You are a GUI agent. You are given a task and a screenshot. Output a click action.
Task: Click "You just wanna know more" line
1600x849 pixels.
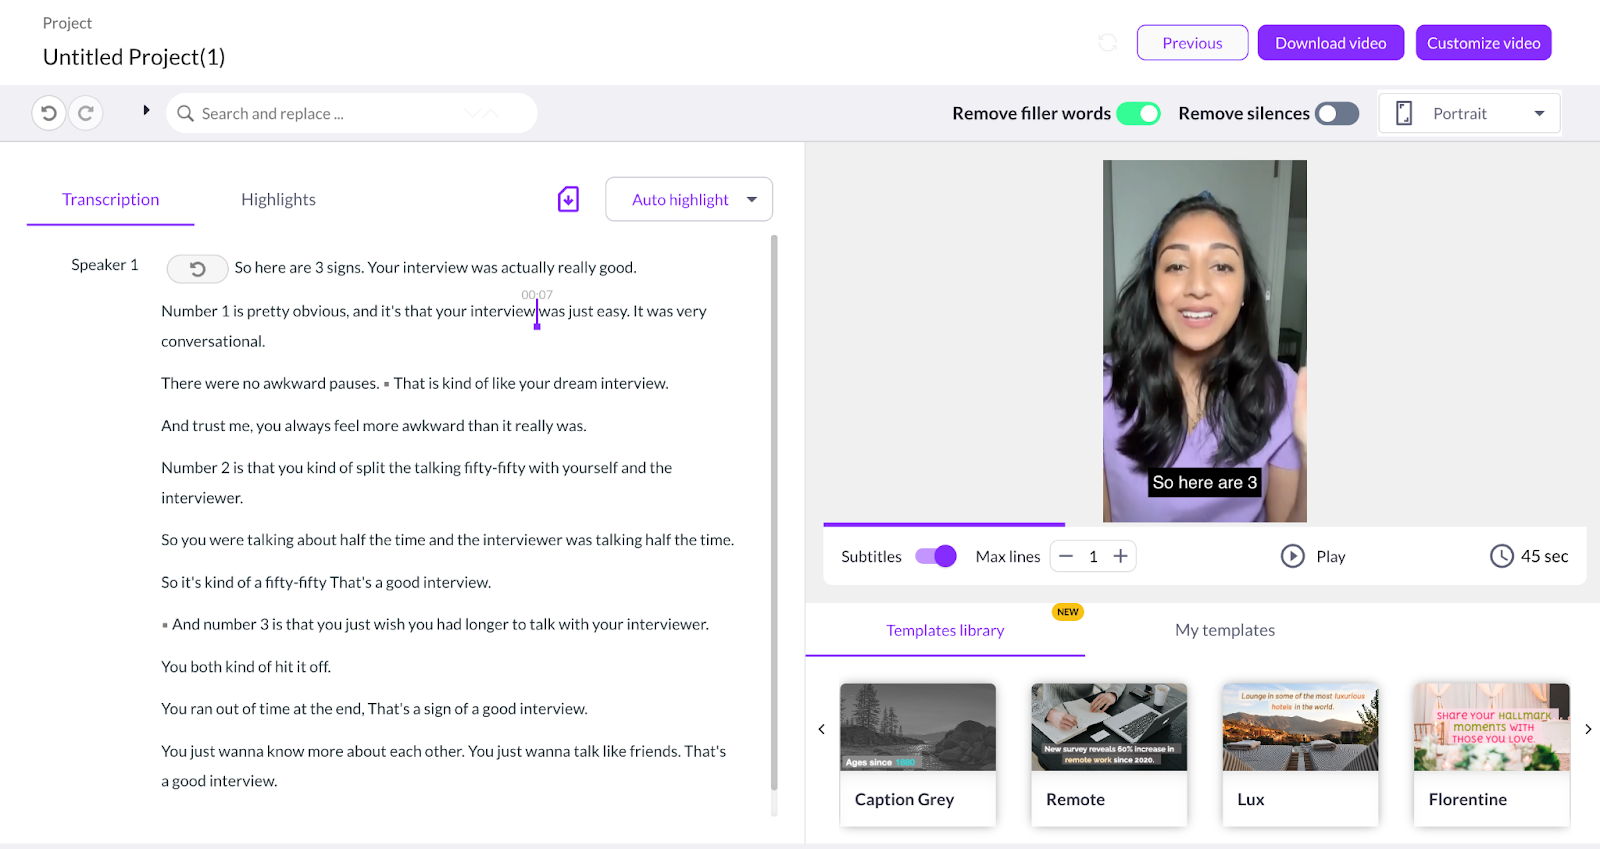(x=444, y=766)
